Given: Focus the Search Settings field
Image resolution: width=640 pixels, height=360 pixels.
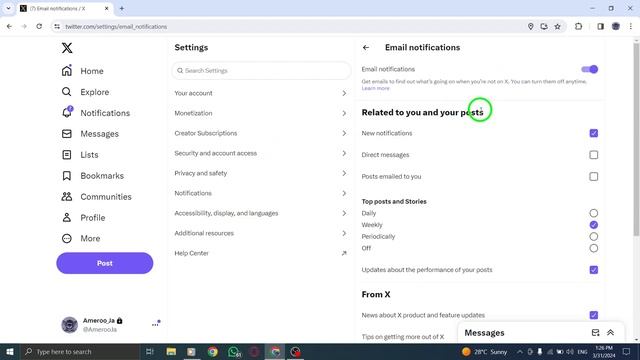Looking at the screenshot, I should tap(261, 71).
